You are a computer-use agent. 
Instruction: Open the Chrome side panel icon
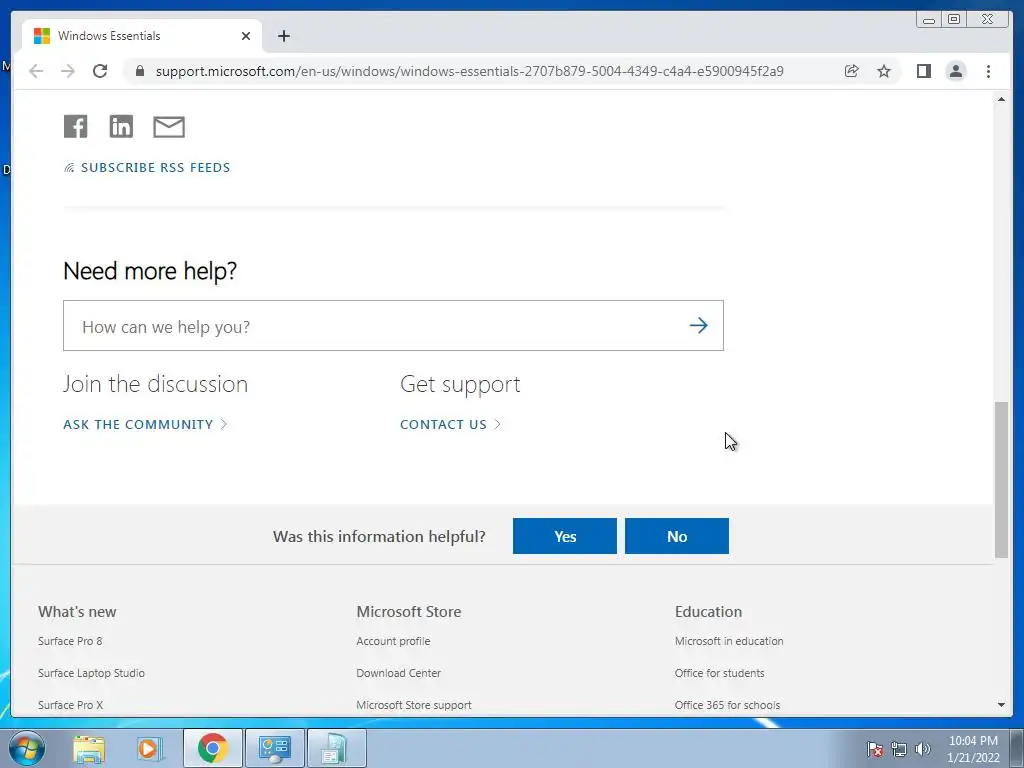[923, 71]
